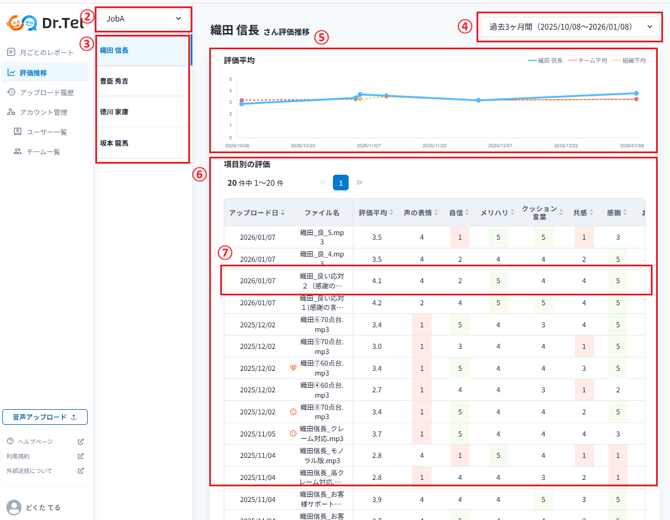This screenshot has height=520, width=670.
Task: Click the チーム一覧 team icon
Action: coord(18,151)
